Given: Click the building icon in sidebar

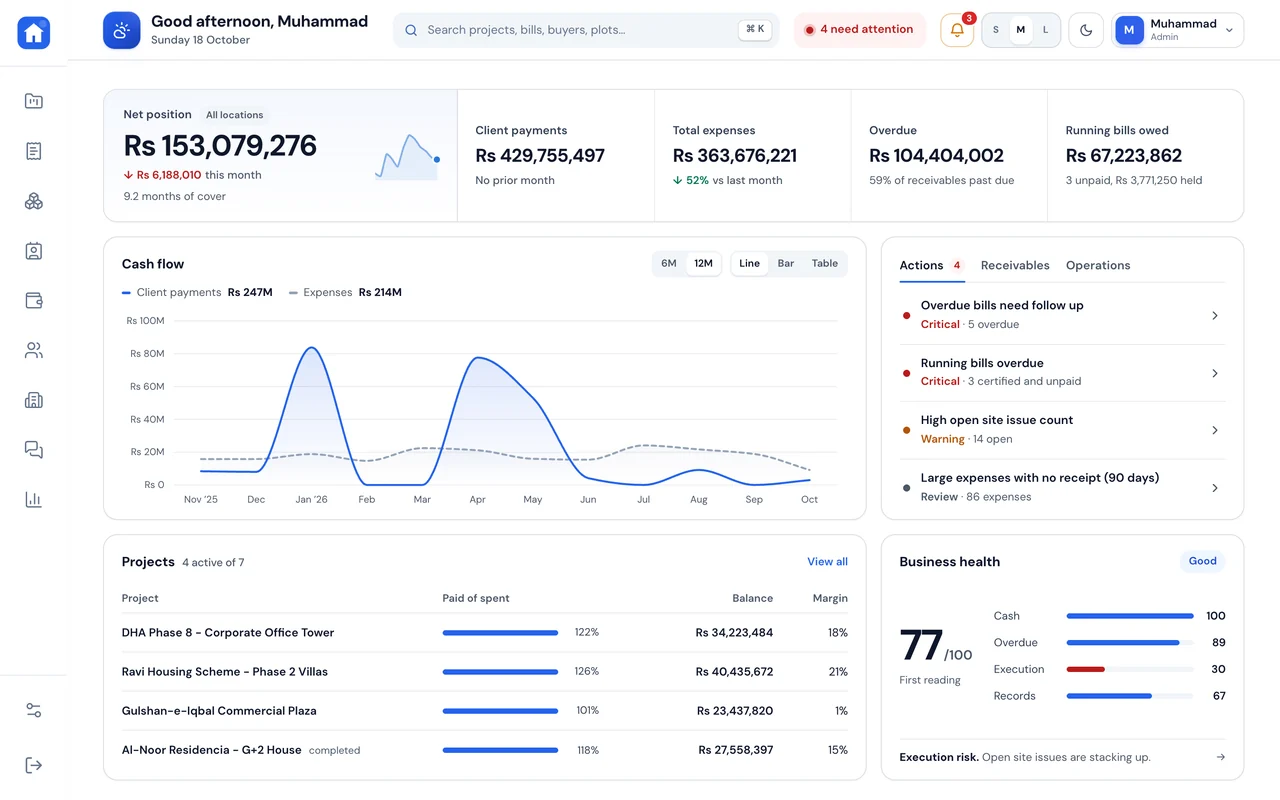Looking at the screenshot, I should coord(34,400).
